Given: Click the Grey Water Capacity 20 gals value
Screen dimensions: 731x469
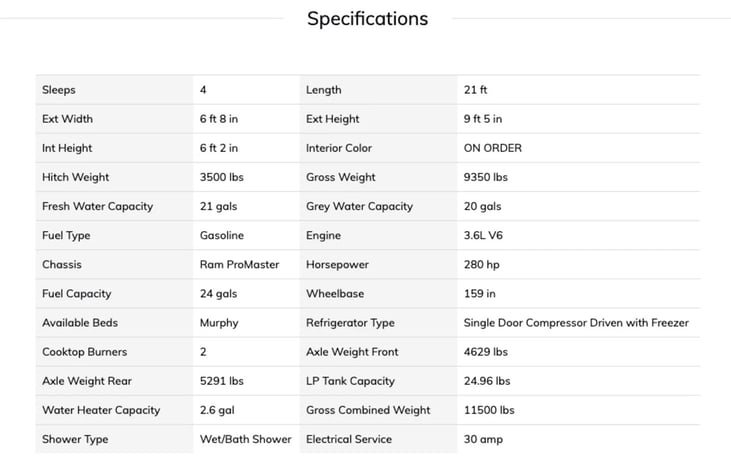Looking at the screenshot, I should pos(483,206).
